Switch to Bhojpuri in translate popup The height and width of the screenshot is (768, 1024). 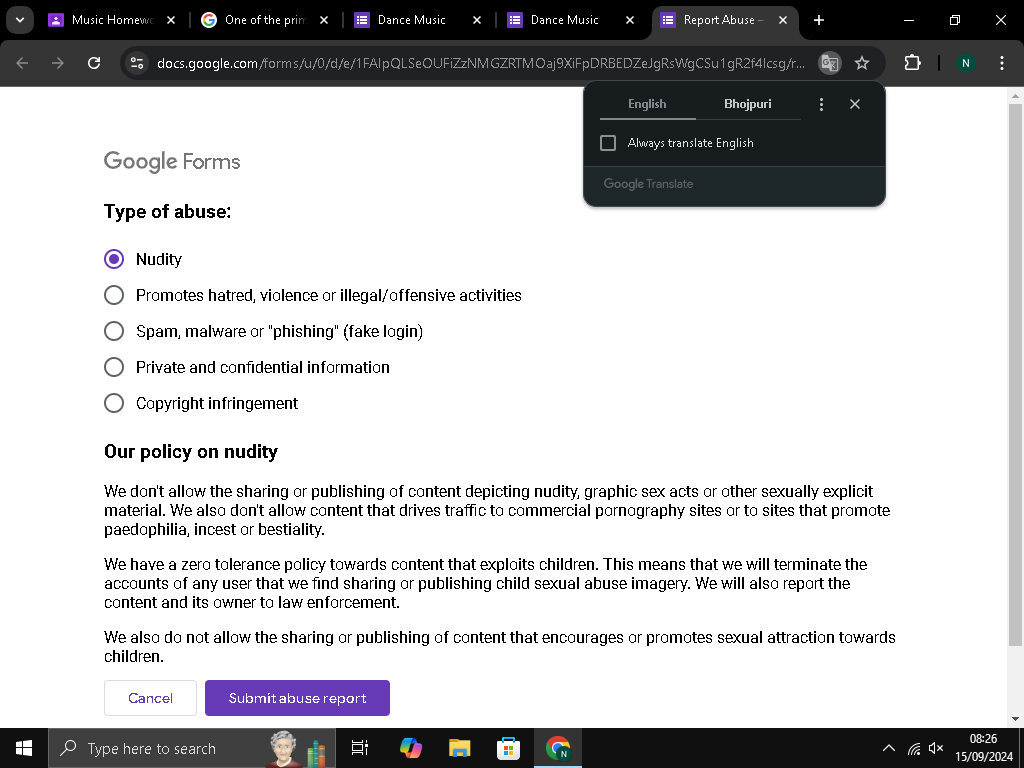[x=748, y=104]
